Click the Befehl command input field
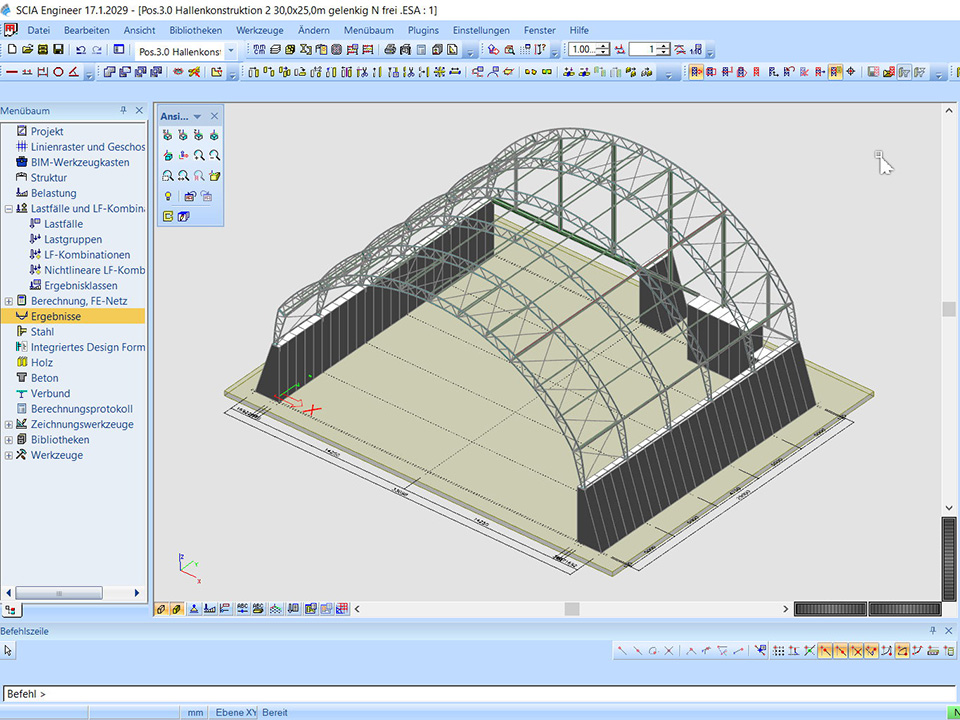This screenshot has width=960, height=720. click(480, 694)
